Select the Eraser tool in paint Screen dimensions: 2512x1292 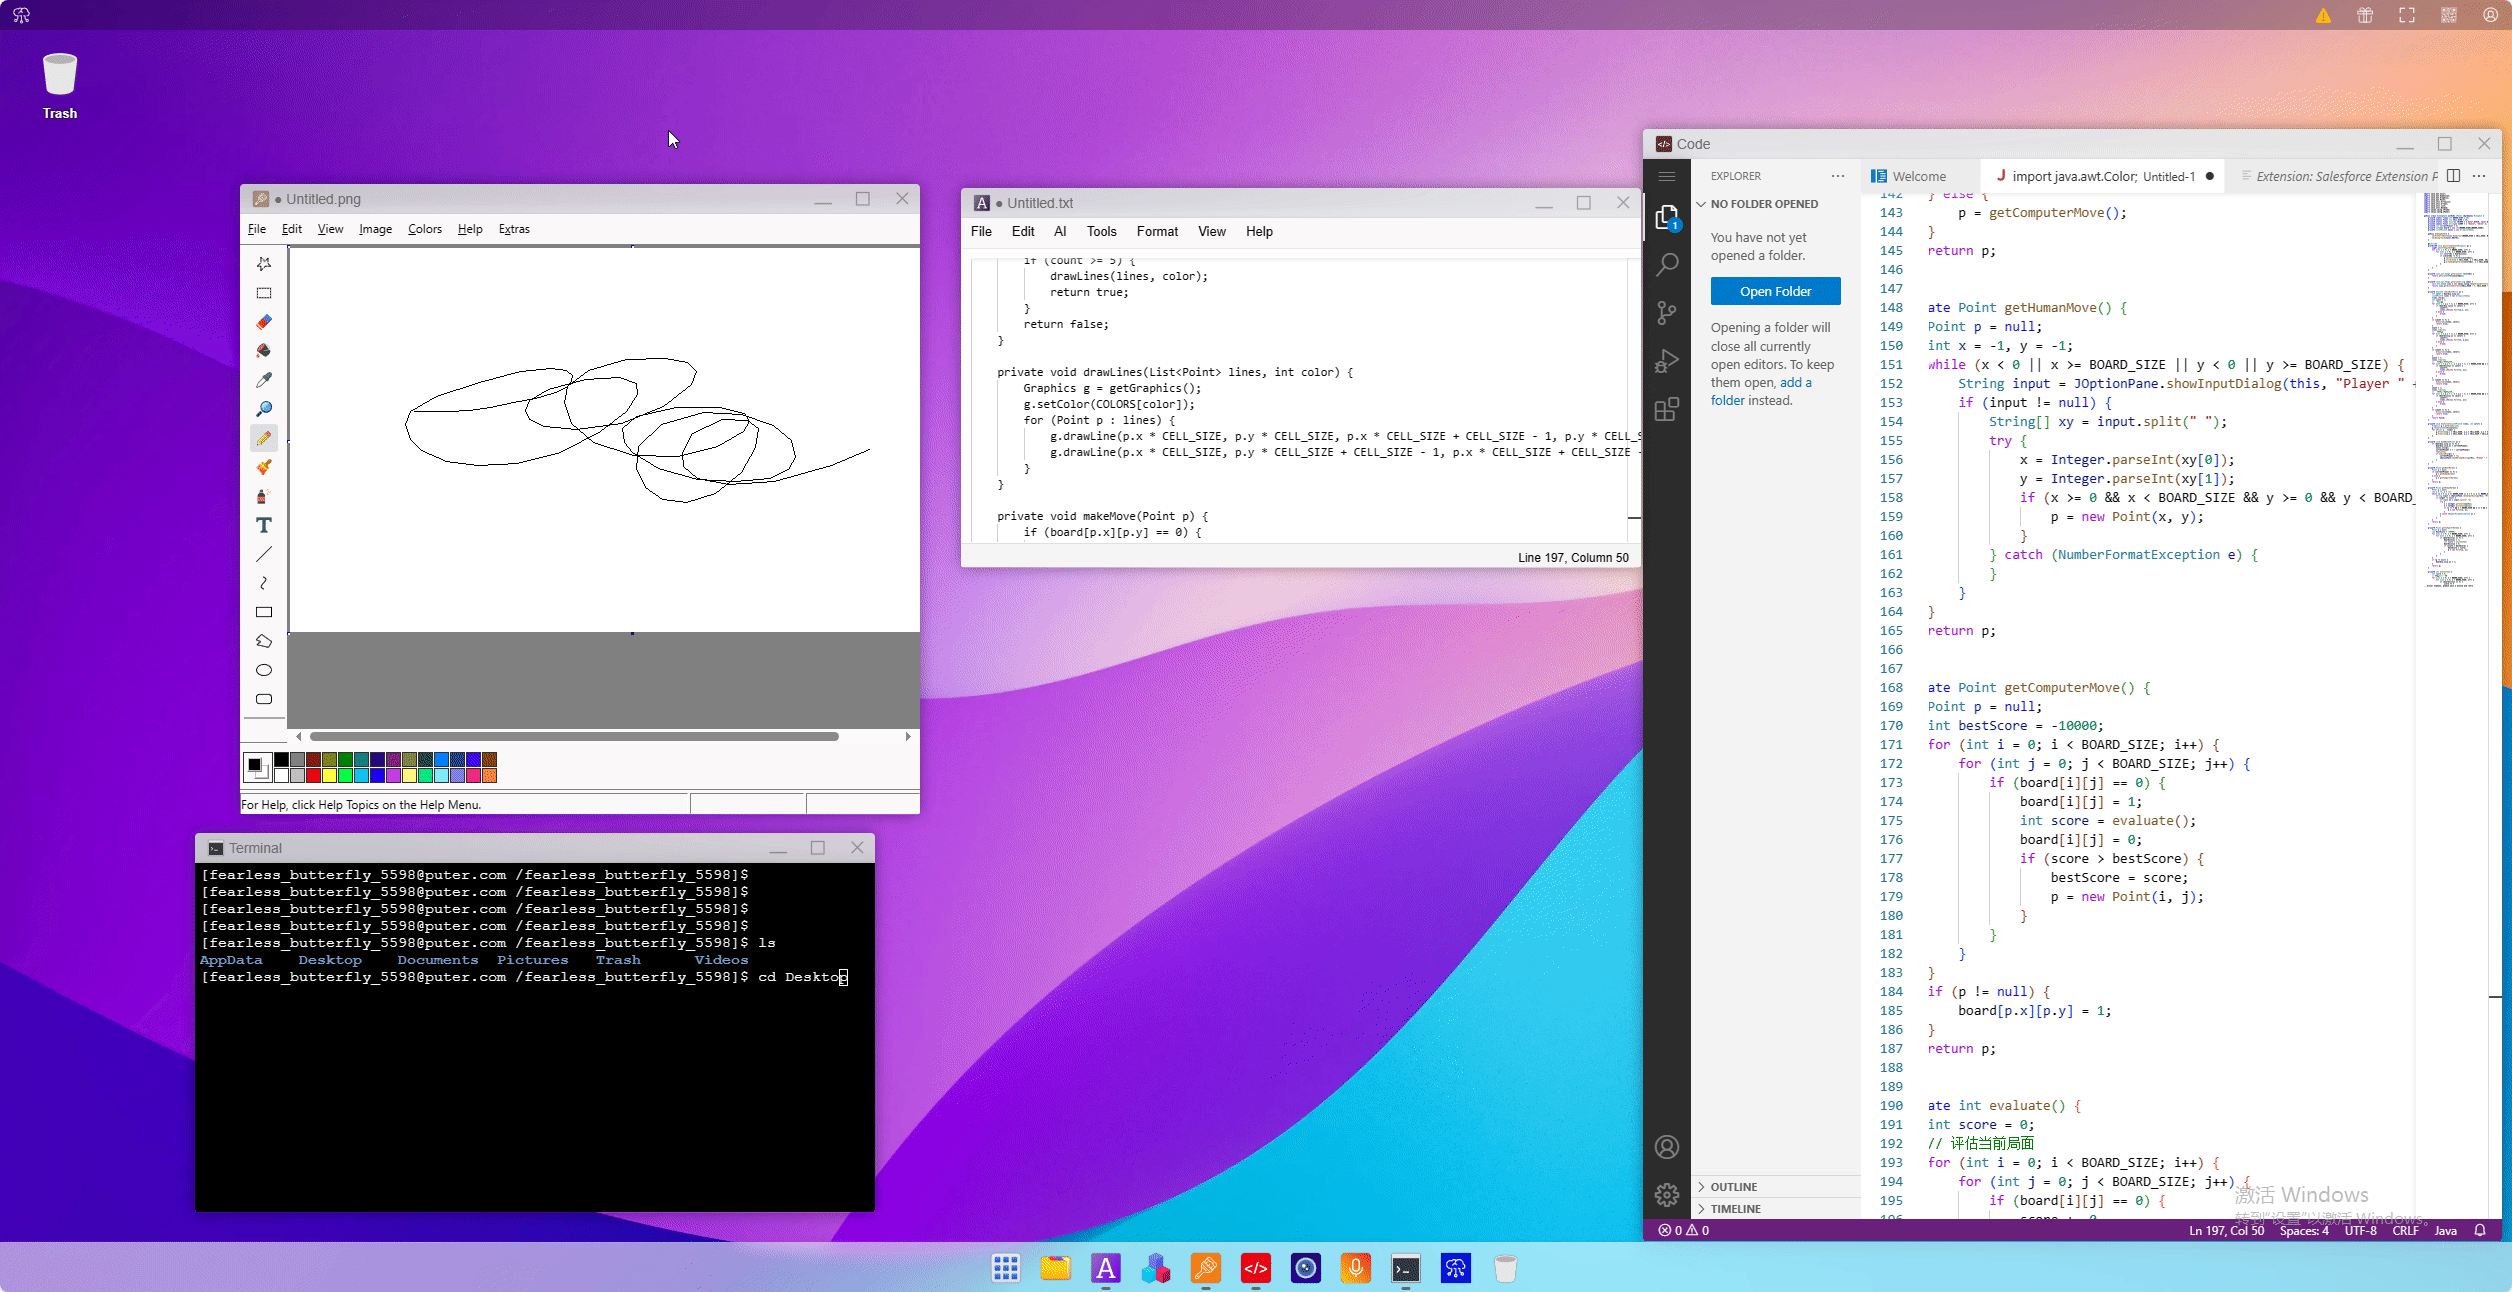[x=264, y=322]
